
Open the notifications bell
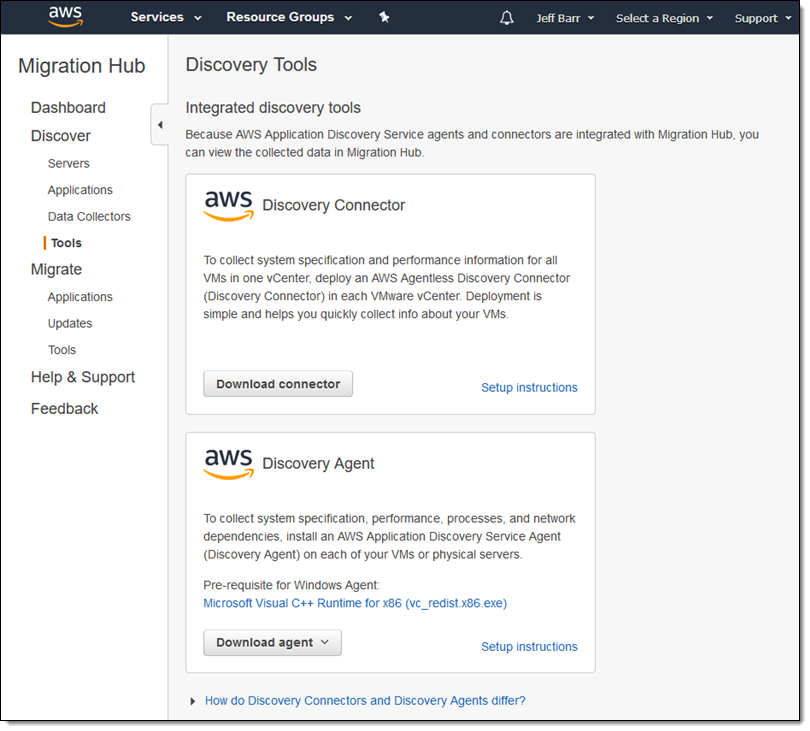pos(506,18)
